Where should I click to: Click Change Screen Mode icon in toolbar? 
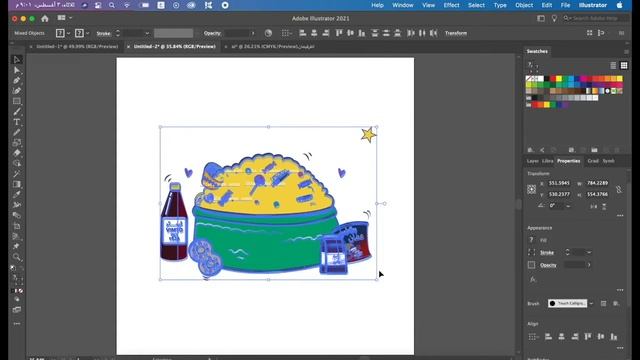17,310
